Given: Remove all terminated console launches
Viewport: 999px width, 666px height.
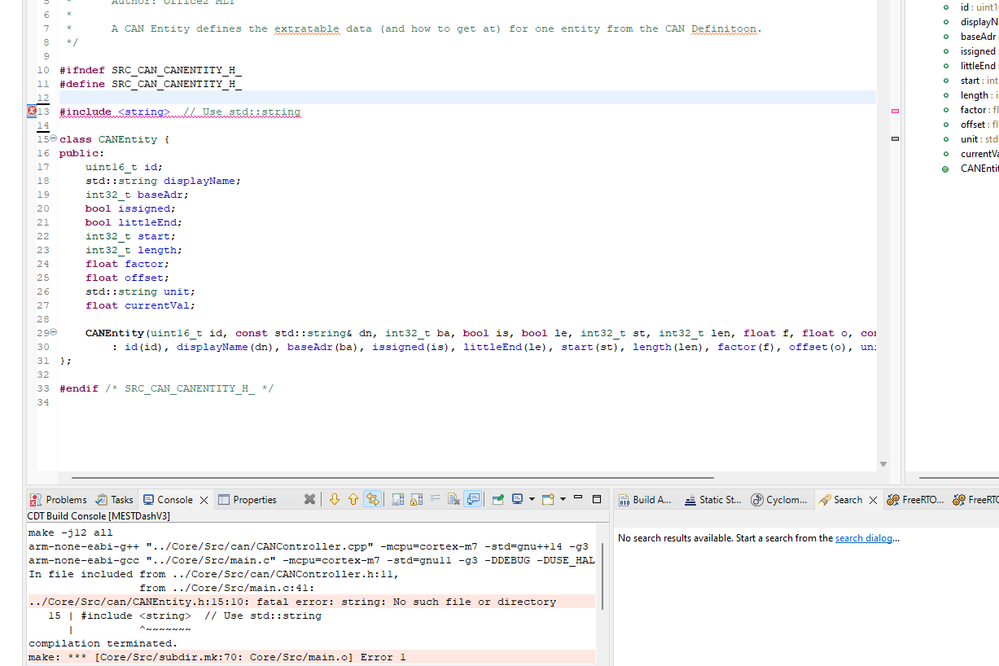Looking at the screenshot, I should [x=310, y=499].
